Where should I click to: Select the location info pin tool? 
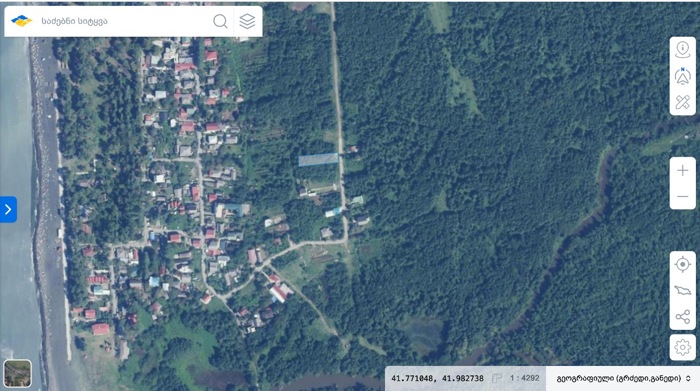683,50
